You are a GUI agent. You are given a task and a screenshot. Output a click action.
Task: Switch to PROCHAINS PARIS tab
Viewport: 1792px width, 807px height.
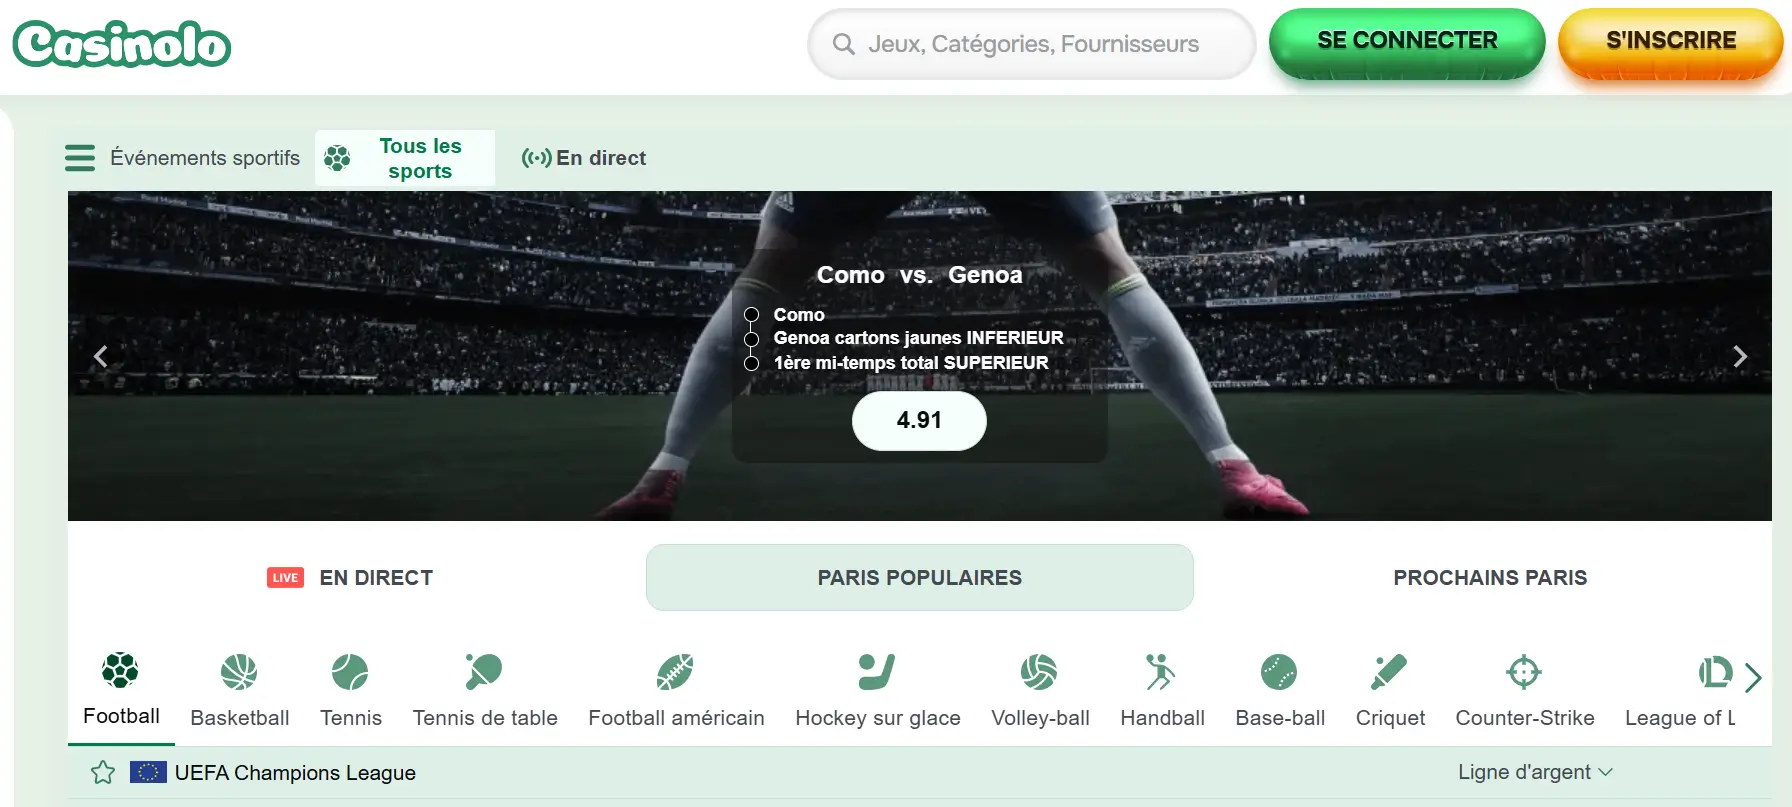(1490, 578)
